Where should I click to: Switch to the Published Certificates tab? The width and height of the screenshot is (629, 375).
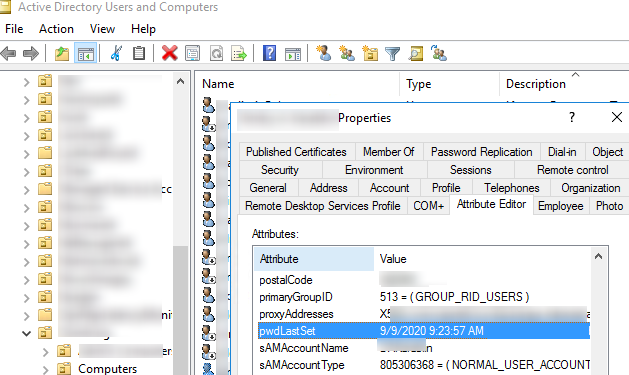tap(296, 152)
